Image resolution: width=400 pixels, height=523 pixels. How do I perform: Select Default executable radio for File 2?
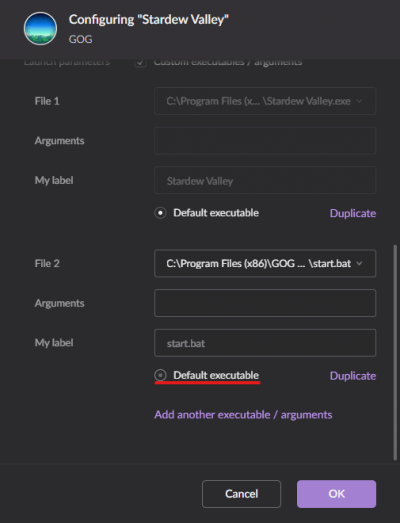pyautogui.click(x=160, y=375)
